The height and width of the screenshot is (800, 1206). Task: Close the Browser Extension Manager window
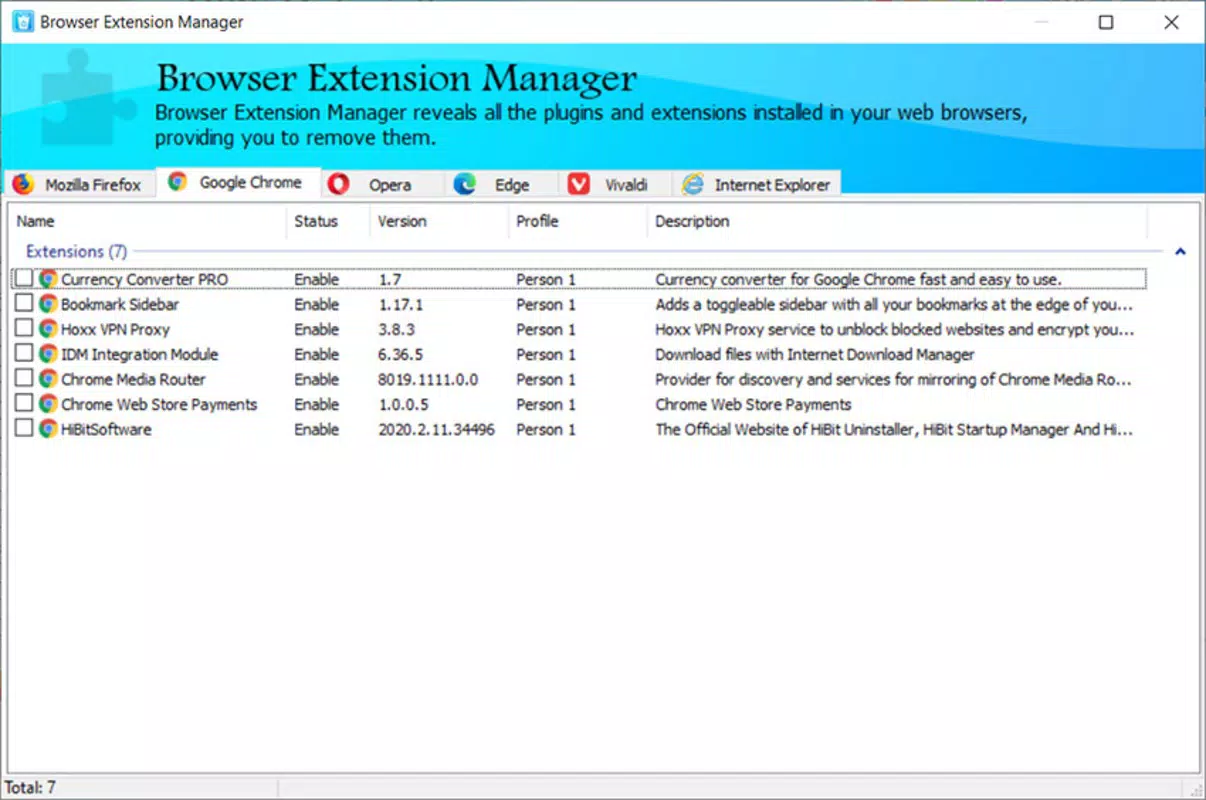(x=1172, y=22)
